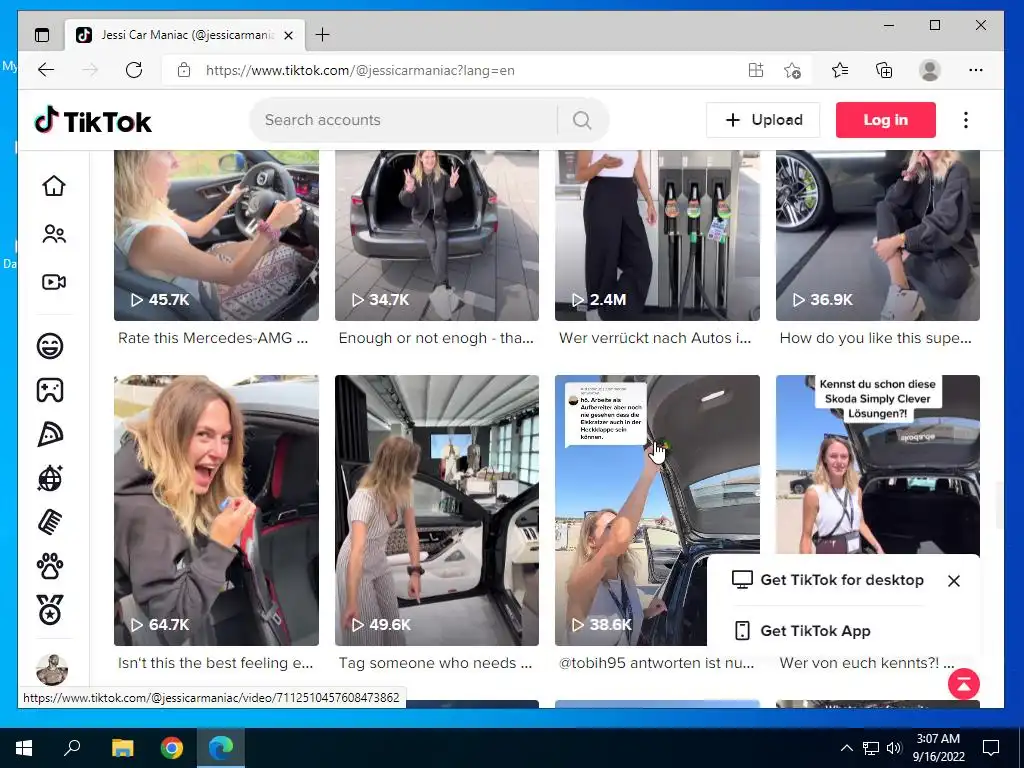Switch to the Jessi Car Maniac tab
The height and width of the screenshot is (768, 1024).
point(186,35)
